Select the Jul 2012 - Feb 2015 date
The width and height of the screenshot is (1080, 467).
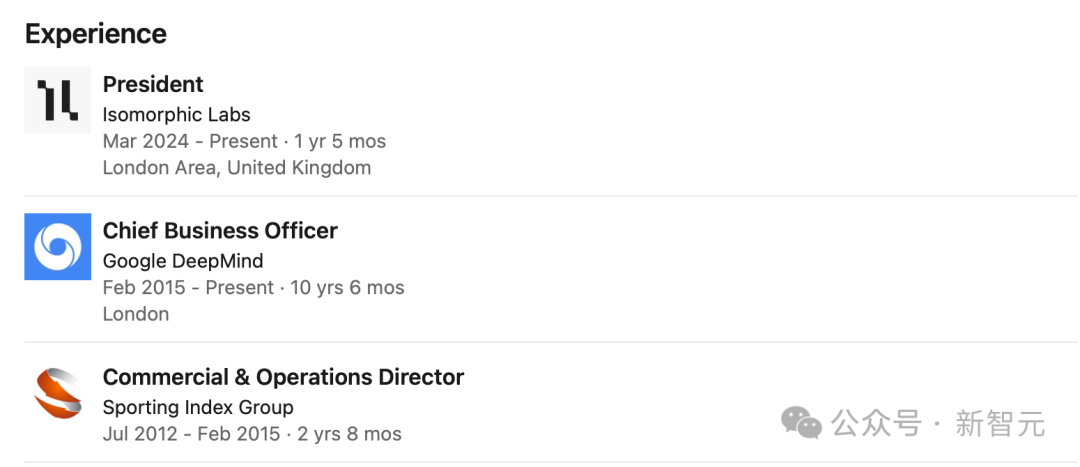coord(191,434)
